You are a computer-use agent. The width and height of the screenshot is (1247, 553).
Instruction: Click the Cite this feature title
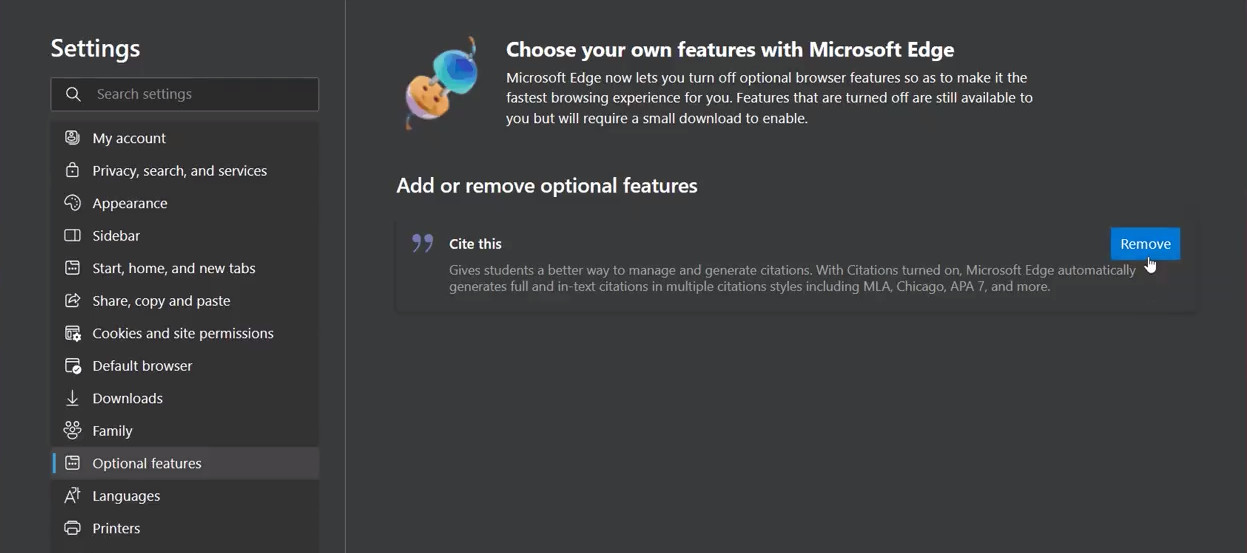point(475,244)
